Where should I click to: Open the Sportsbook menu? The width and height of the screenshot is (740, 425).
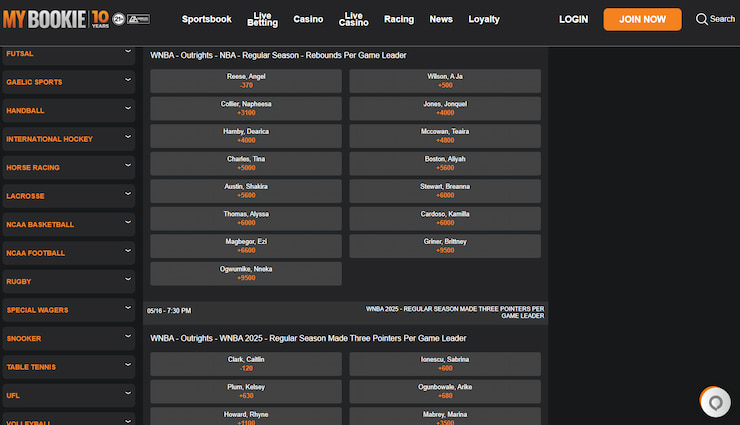point(206,19)
